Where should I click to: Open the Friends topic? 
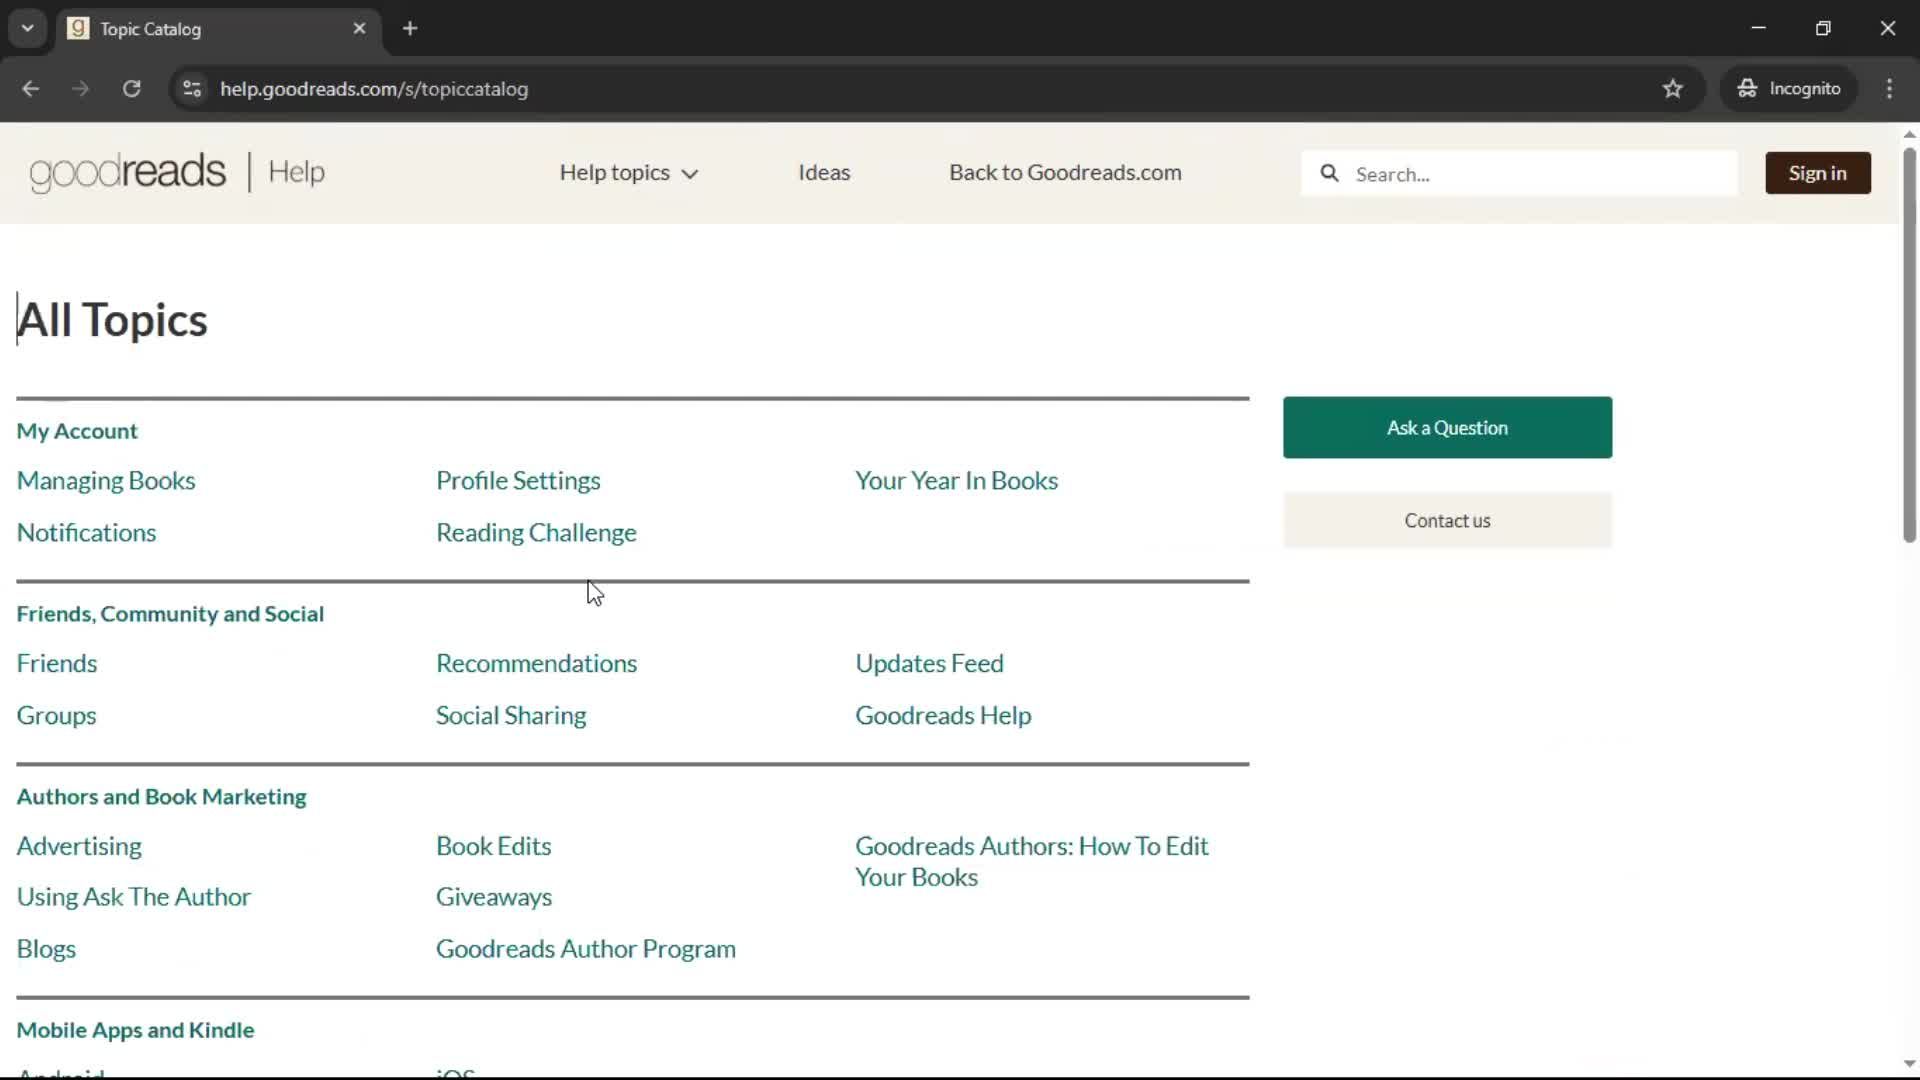pyautogui.click(x=57, y=663)
